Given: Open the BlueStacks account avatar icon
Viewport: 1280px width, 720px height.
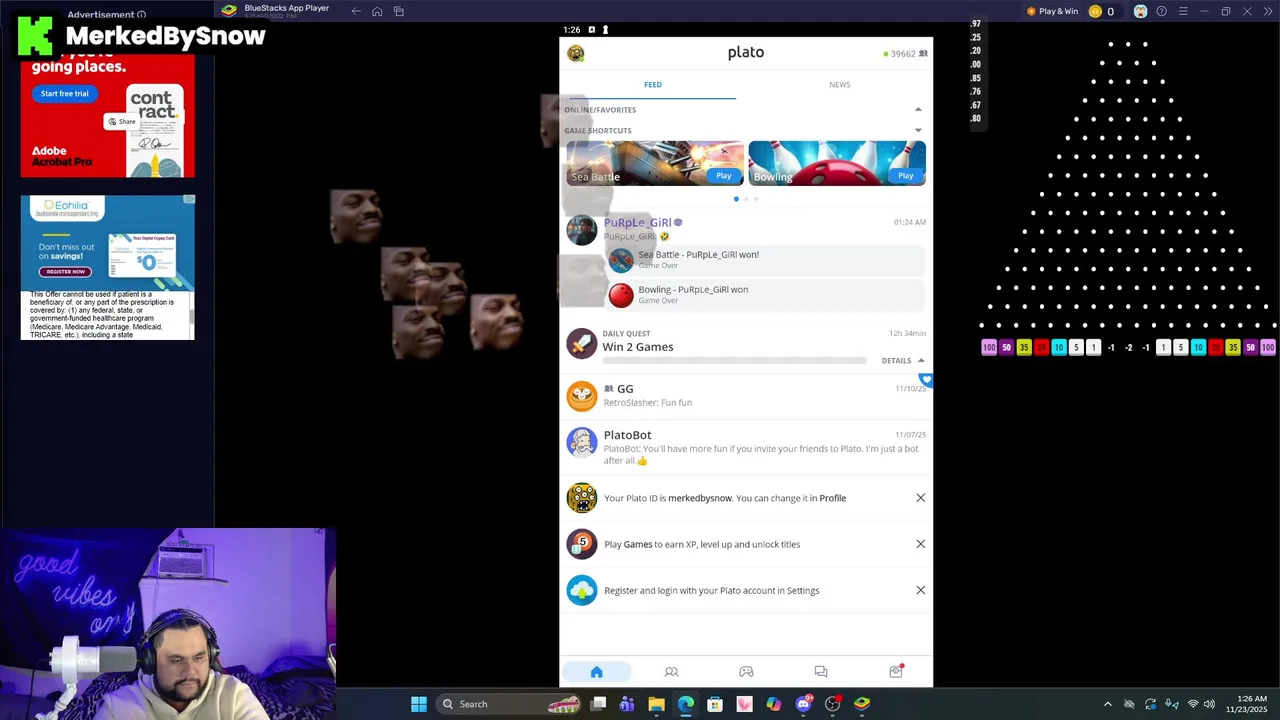Looking at the screenshot, I should (x=1140, y=11).
